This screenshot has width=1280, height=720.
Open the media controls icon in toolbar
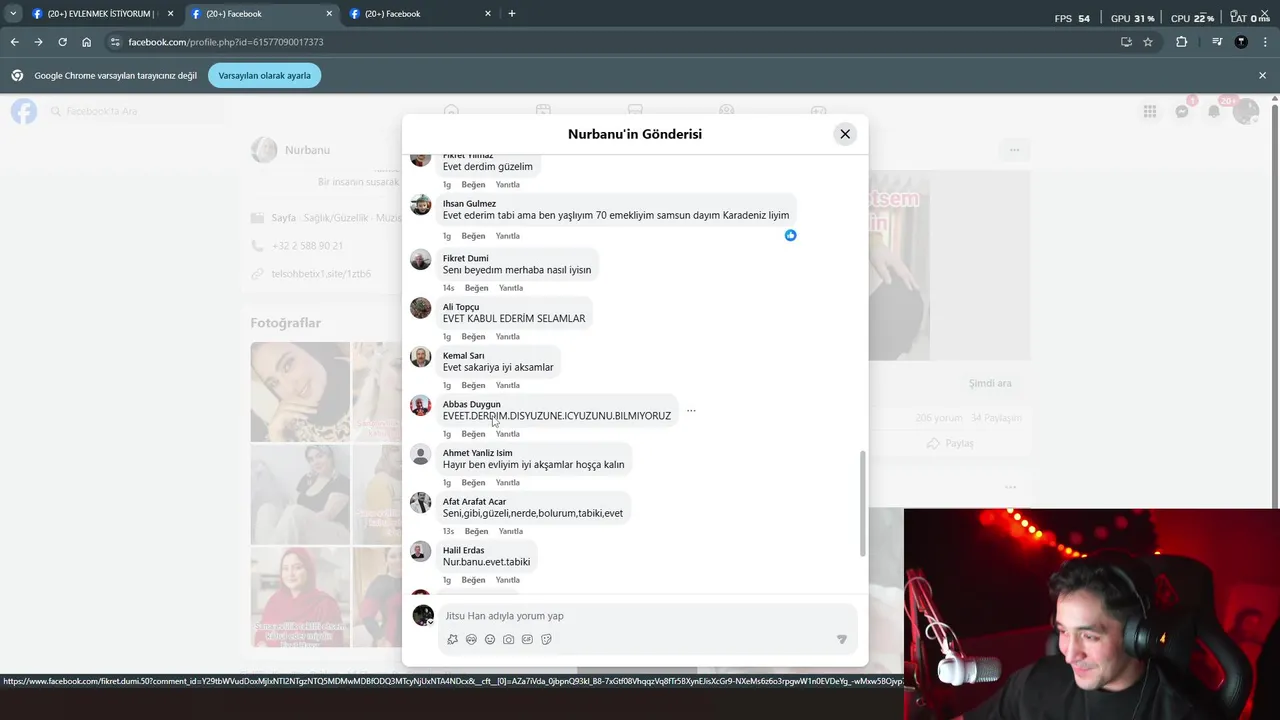pos(1217,42)
